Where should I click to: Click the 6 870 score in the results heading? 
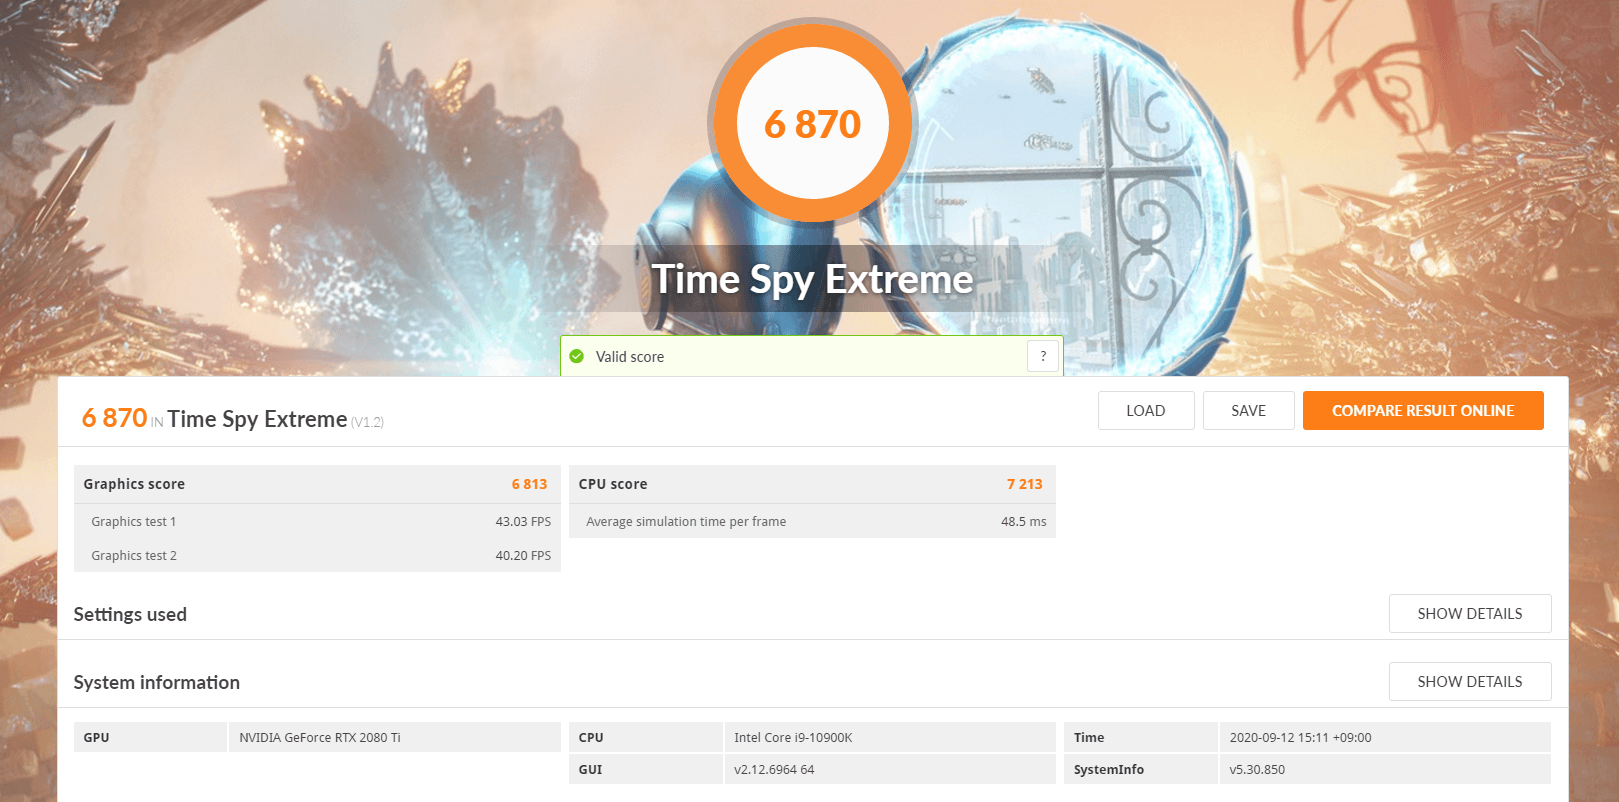tap(115, 418)
